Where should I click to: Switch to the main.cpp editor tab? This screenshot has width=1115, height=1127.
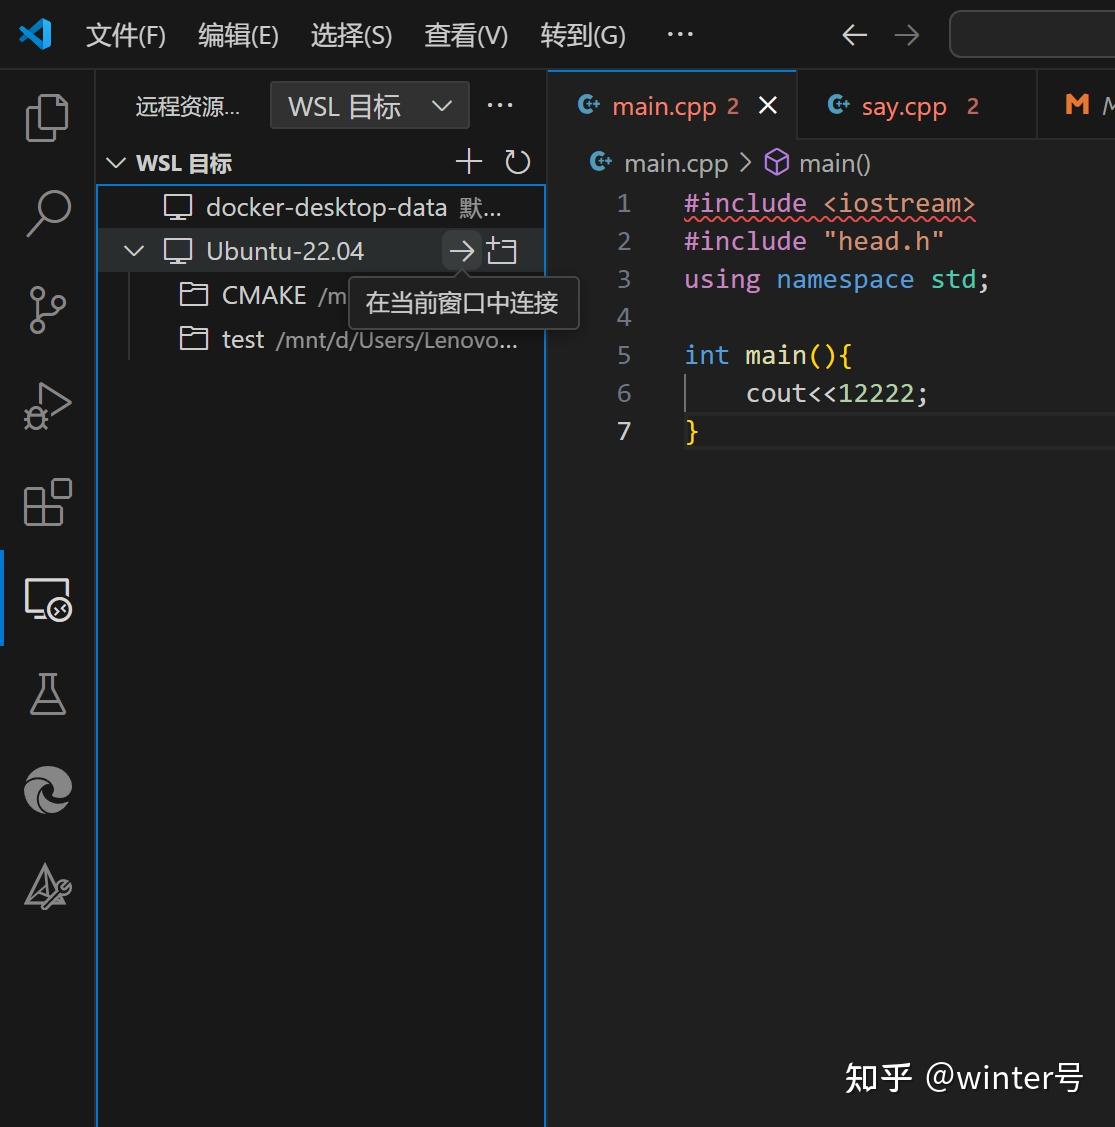(671, 106)
